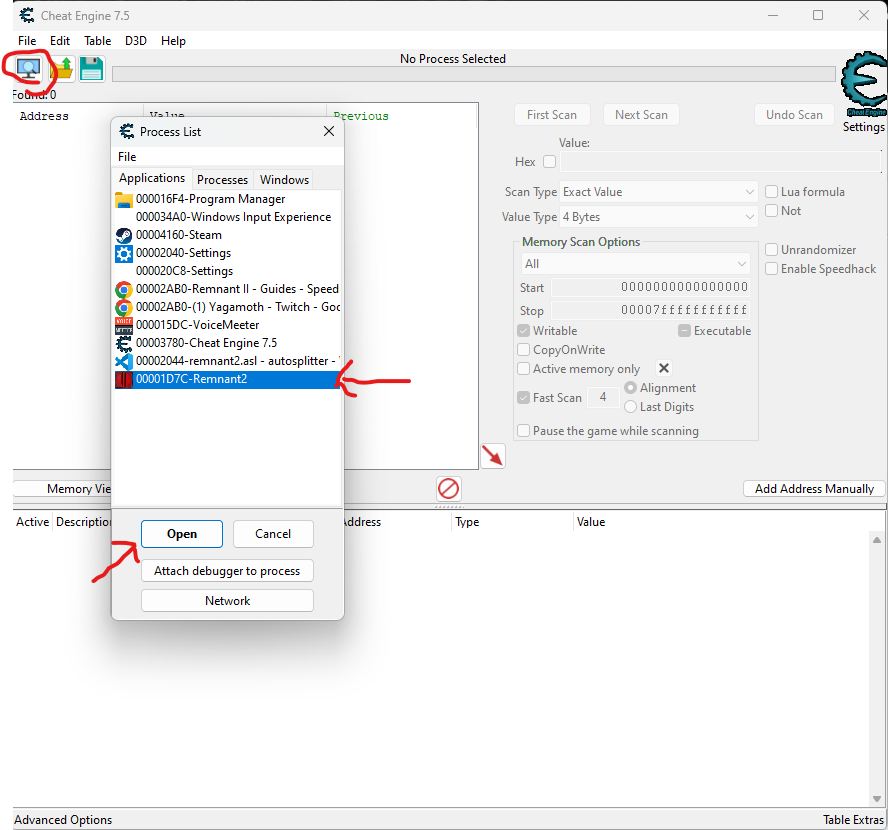The height and width of the screenshot is (830, 888).
Task: Select the VoiceMeeter process entry
Action: click(227, 325)
